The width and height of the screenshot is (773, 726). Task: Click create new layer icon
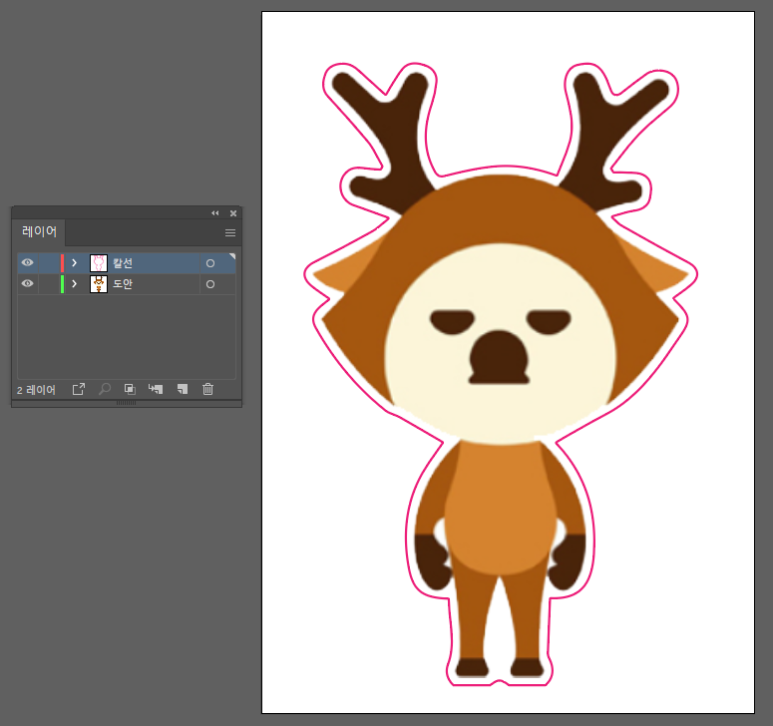point(182,389)
